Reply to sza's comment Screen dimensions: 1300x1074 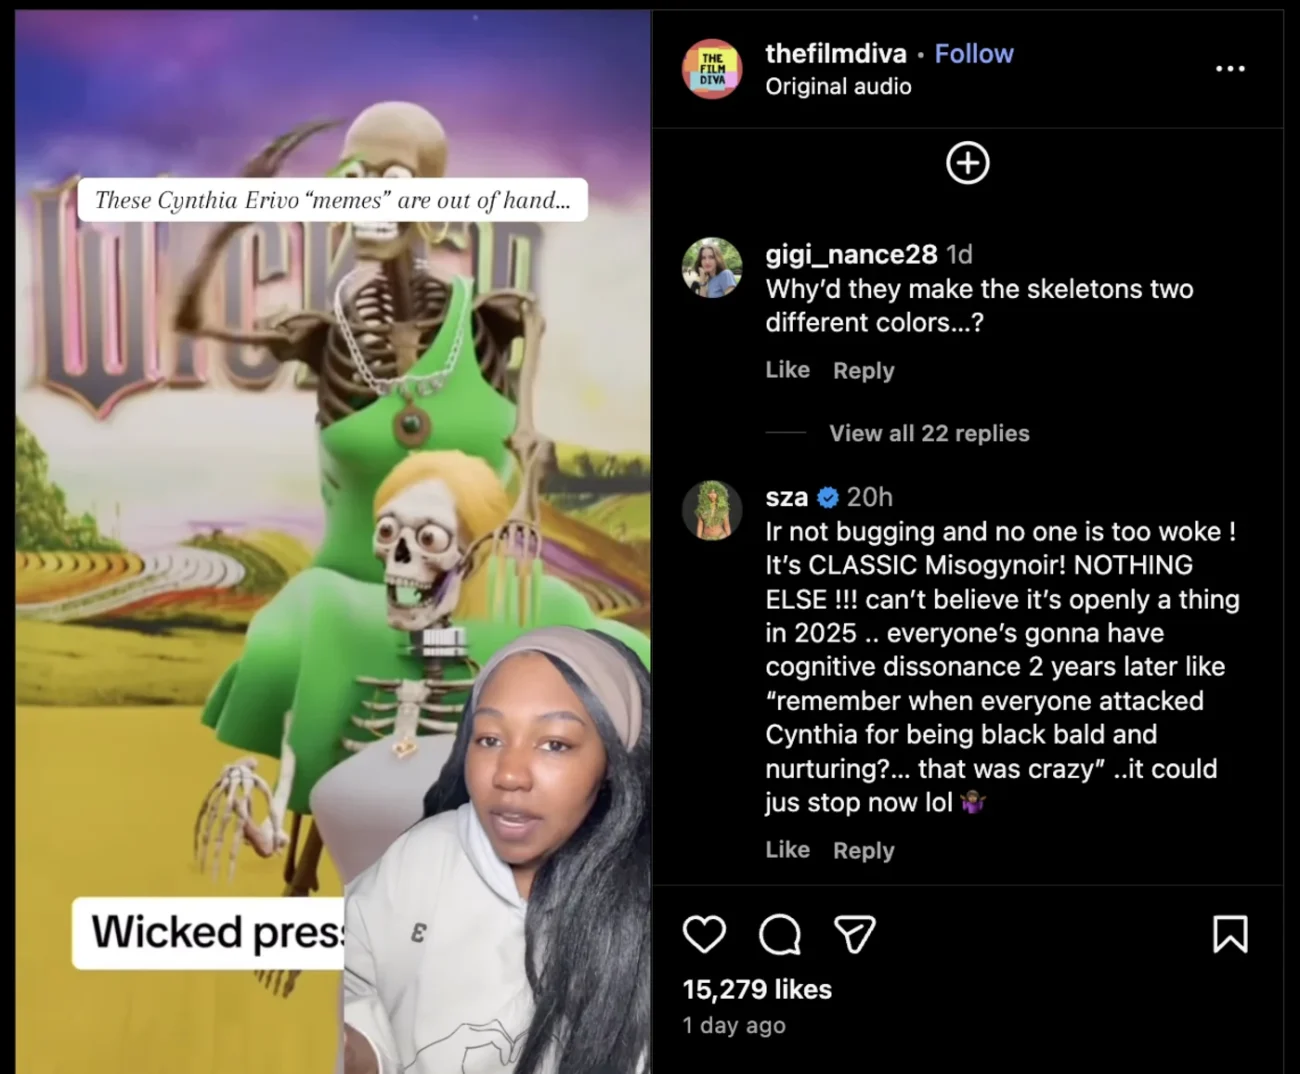[864, 850]
